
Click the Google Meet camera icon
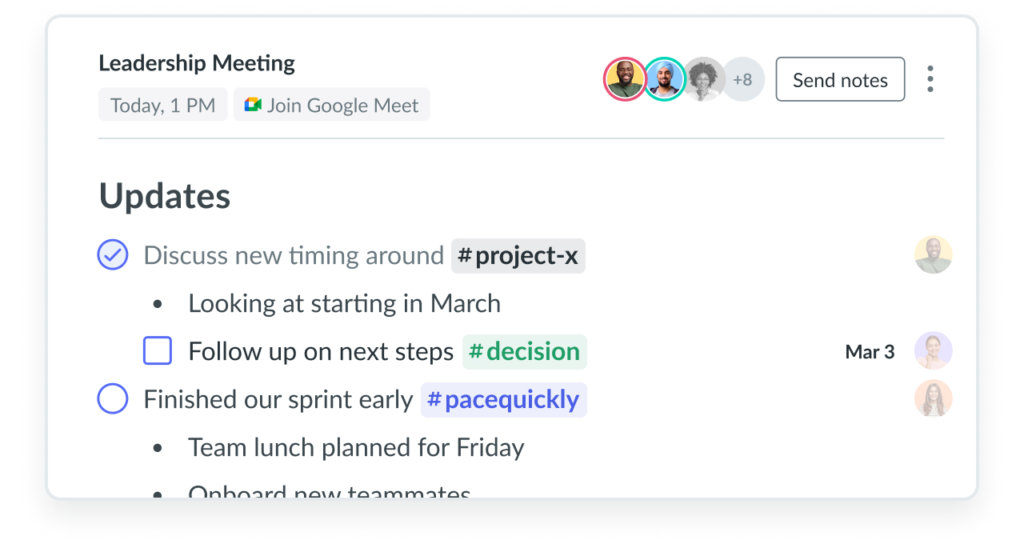tap(253, 104)
